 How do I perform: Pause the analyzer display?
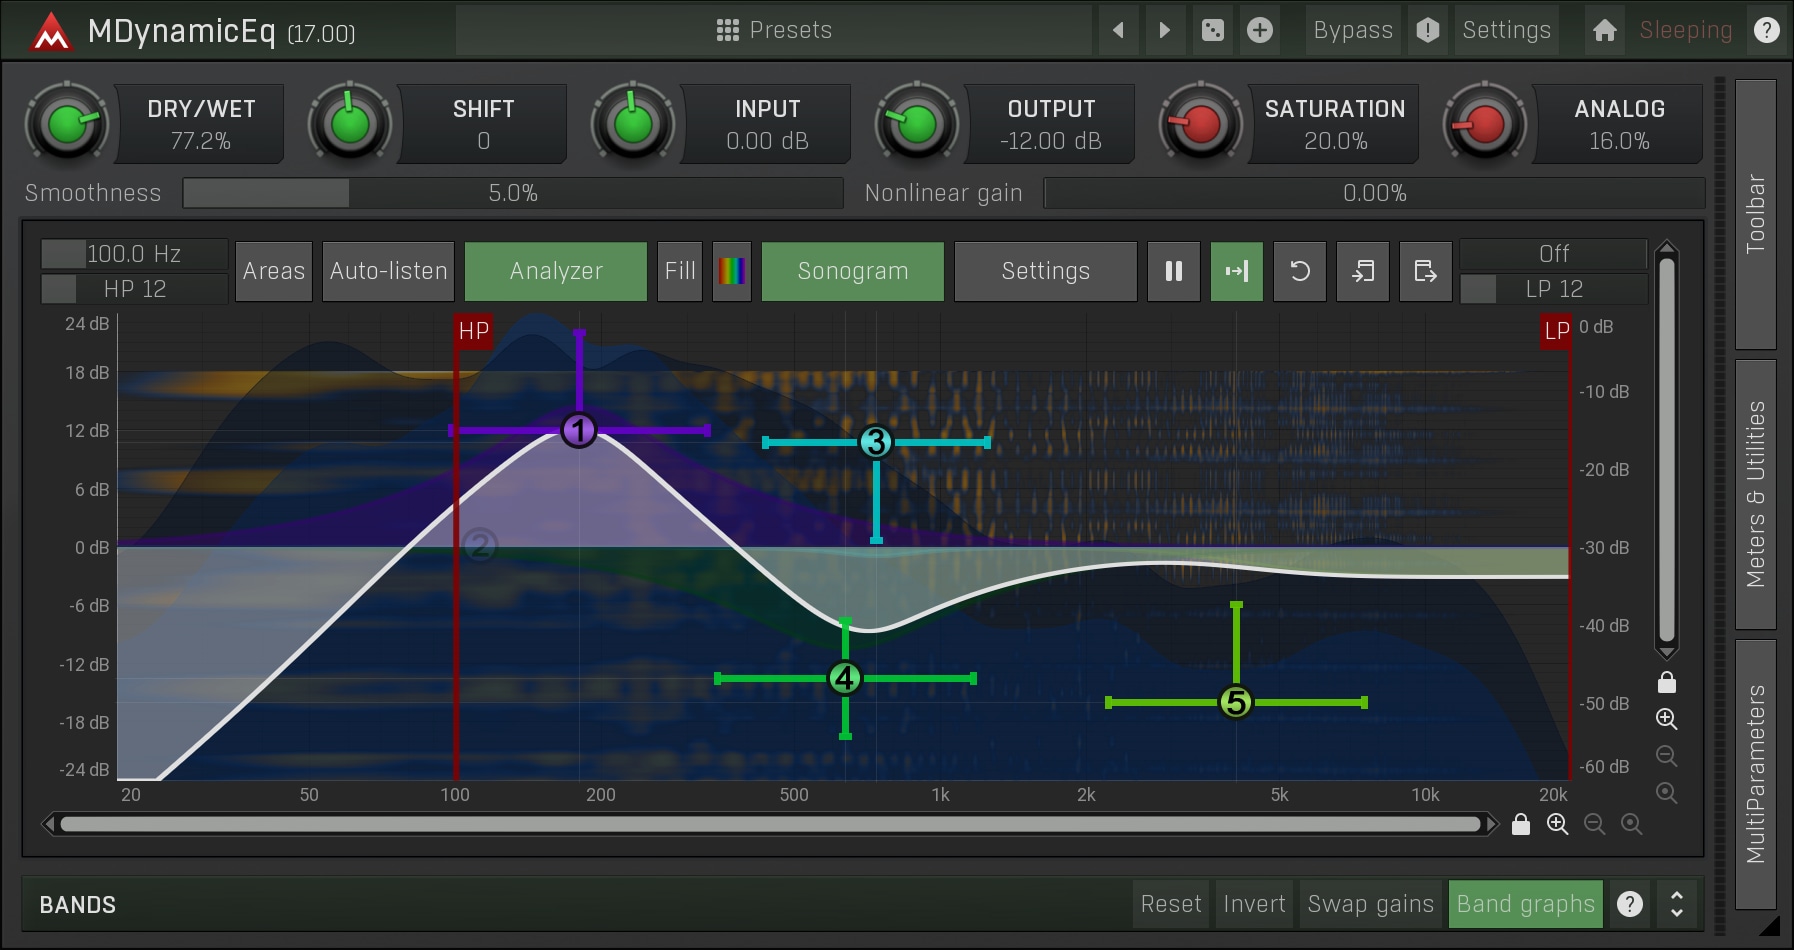tap(1174, 271)
